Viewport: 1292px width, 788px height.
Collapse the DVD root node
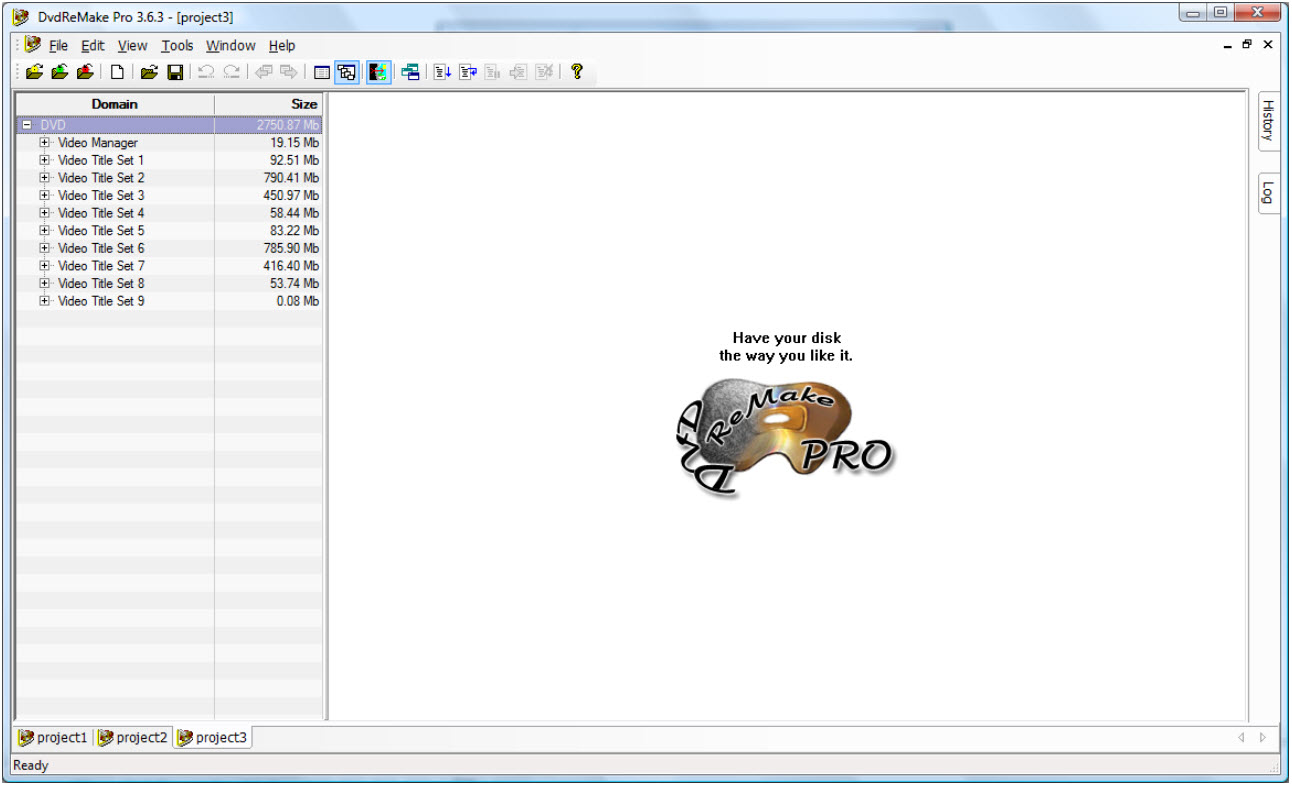click(27, 126)
